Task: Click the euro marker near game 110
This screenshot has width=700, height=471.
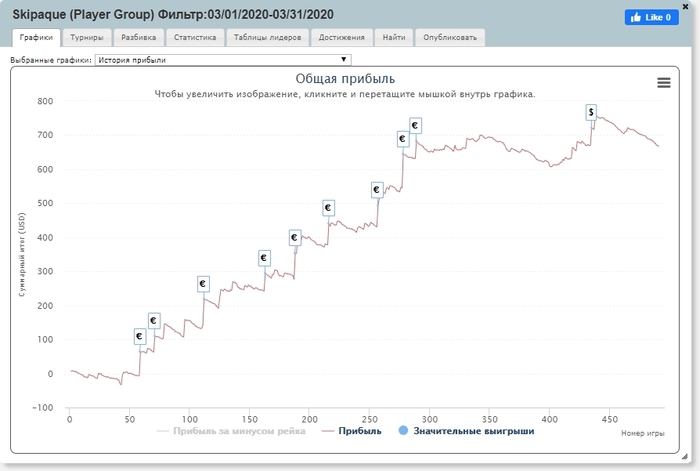Action: pos(203,283)
